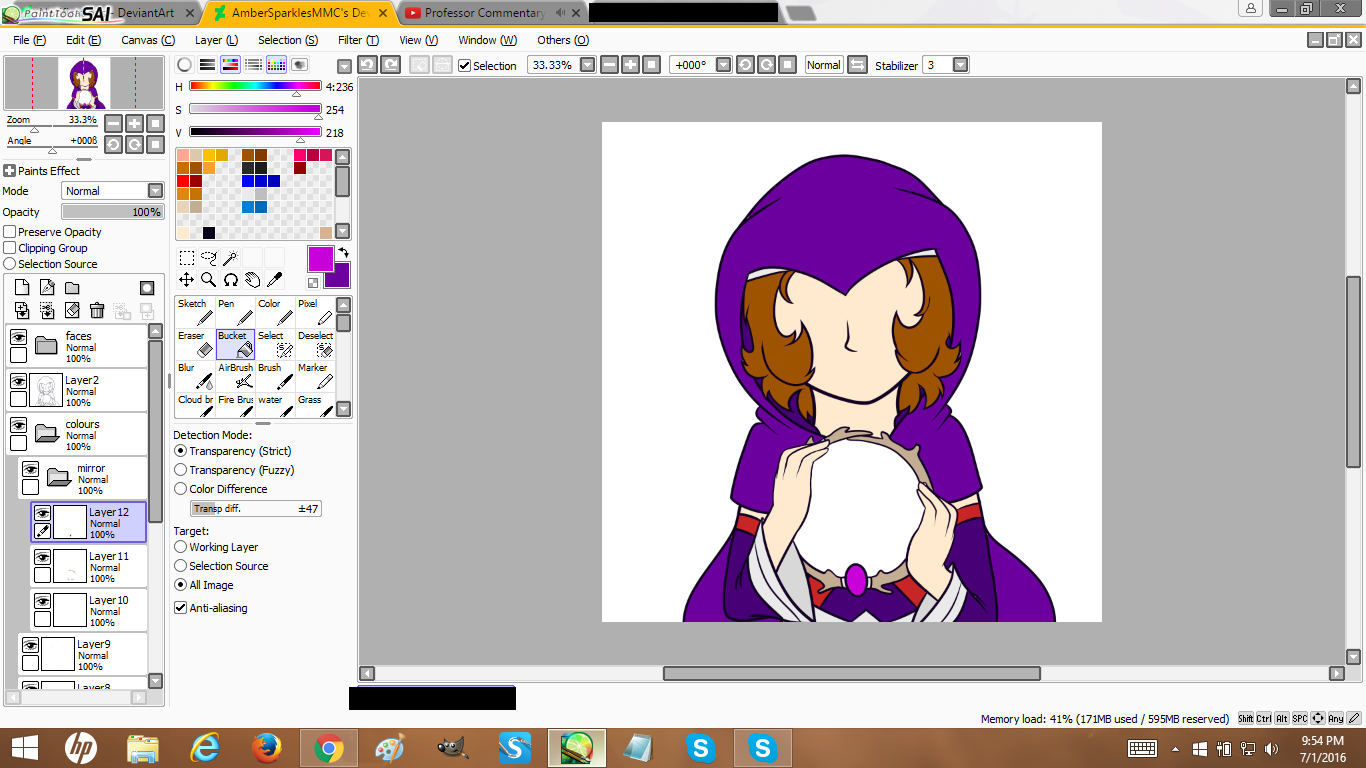Toggle the swatches panel icon
The height and width of the screenshot is (768, 1366).
tap(276, 65)
